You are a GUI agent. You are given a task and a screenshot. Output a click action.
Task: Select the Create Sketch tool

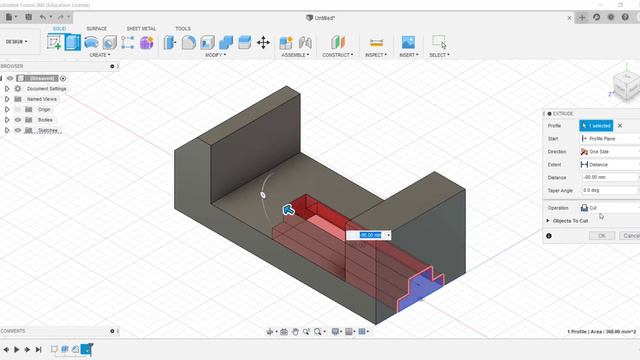click(x=54, y=42)
